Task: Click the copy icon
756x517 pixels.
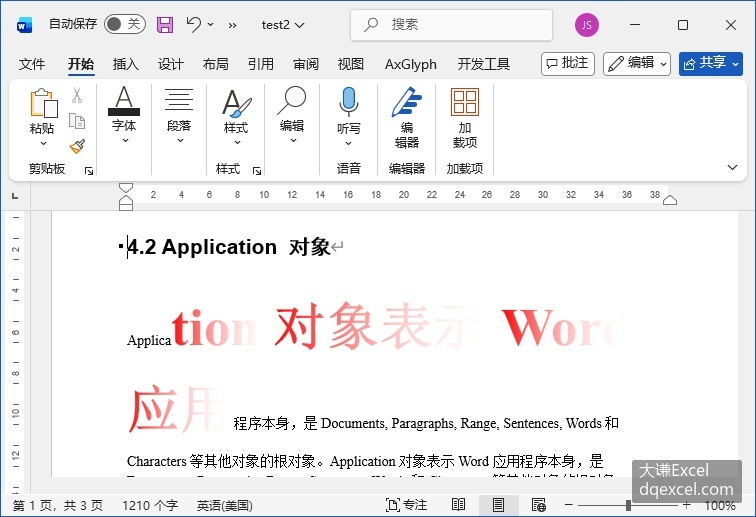Action: pyautogui.click(x=77, y=121)
